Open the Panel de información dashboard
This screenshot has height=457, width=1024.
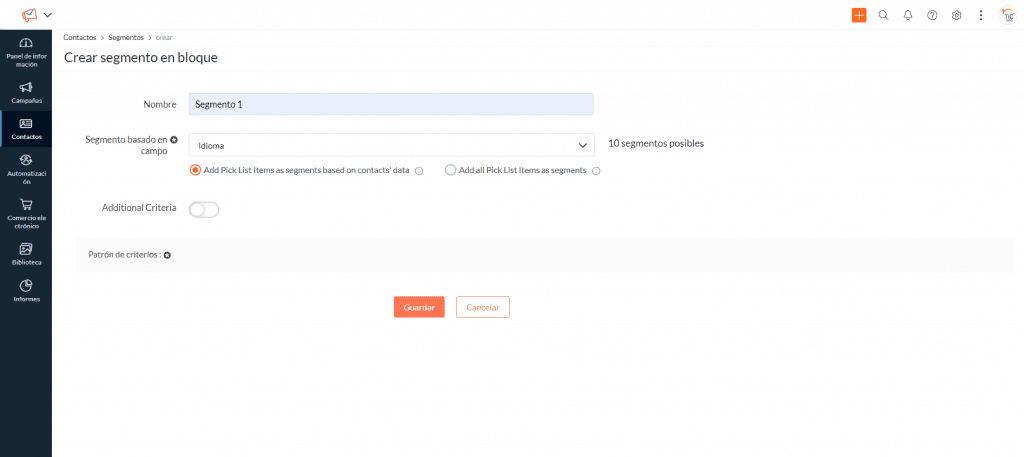26,54
